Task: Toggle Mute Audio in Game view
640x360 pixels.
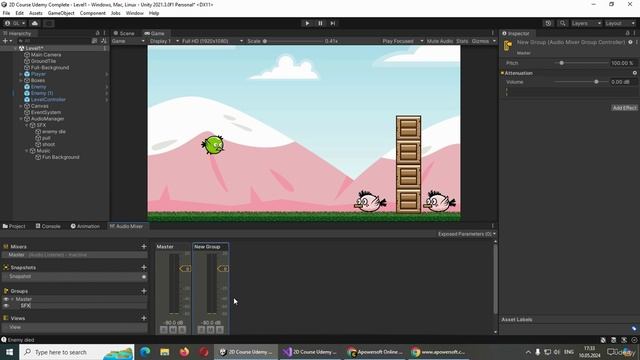Action: pos(440,41)
